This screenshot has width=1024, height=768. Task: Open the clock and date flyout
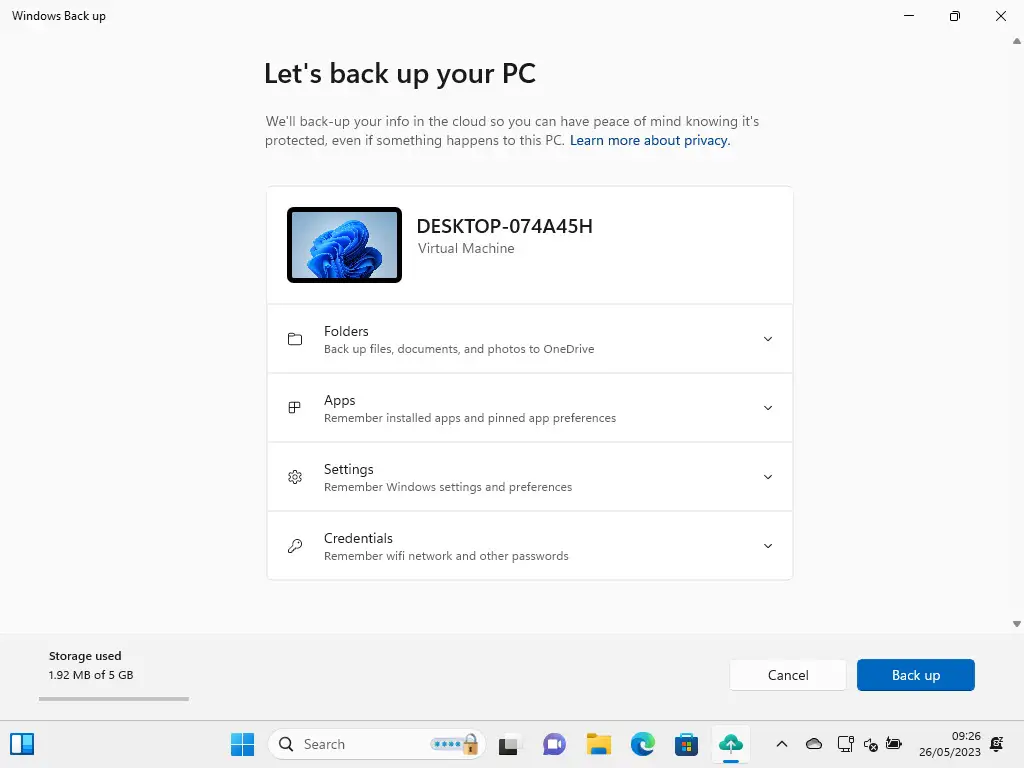[x=950, y=744]
